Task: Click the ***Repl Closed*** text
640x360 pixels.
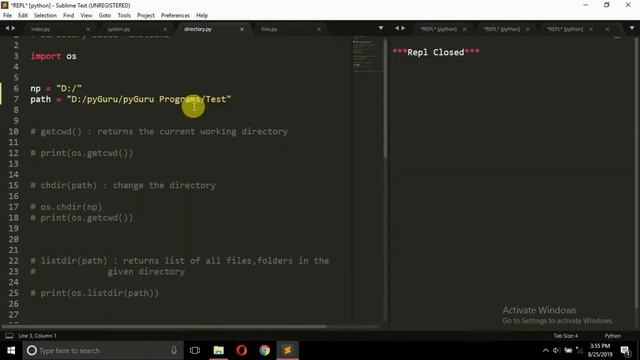Action: (436, 52)
